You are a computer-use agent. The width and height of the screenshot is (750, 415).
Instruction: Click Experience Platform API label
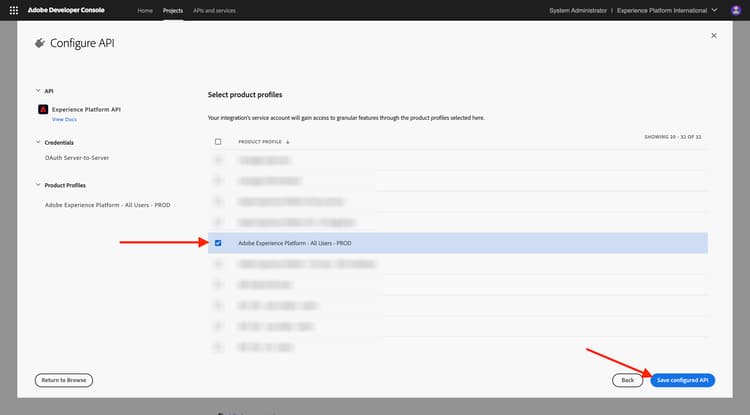point(86,109)
